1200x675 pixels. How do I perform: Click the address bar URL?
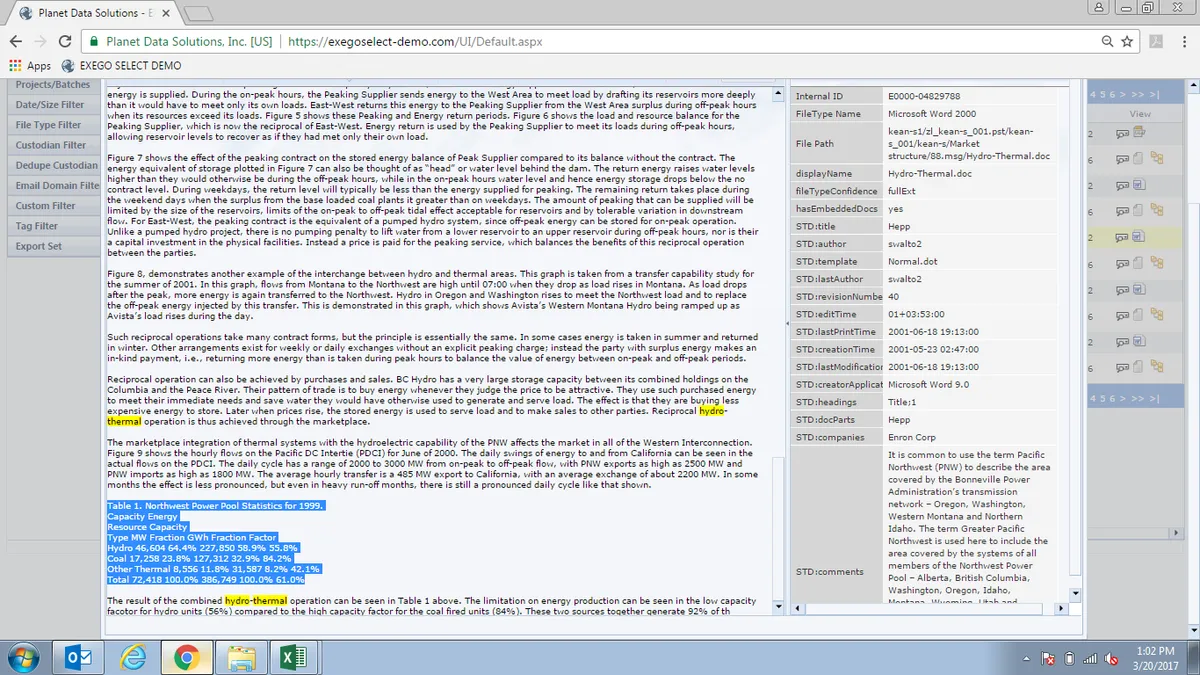415,42
